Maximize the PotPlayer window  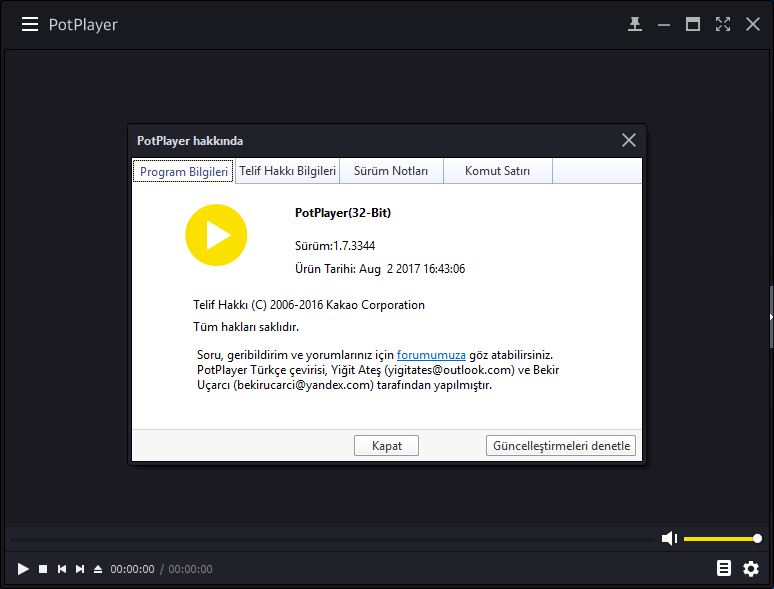[693, 24]
